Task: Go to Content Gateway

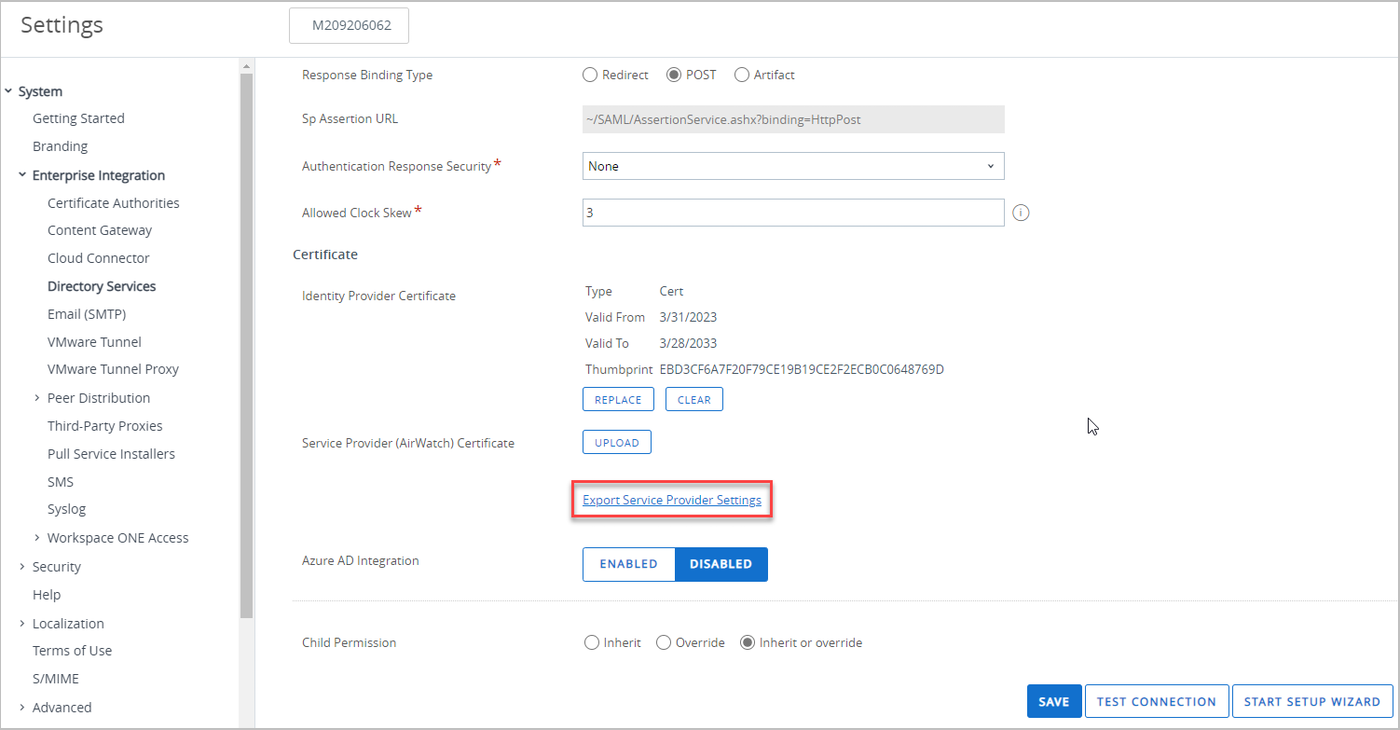Action: [x=100, y=230]
